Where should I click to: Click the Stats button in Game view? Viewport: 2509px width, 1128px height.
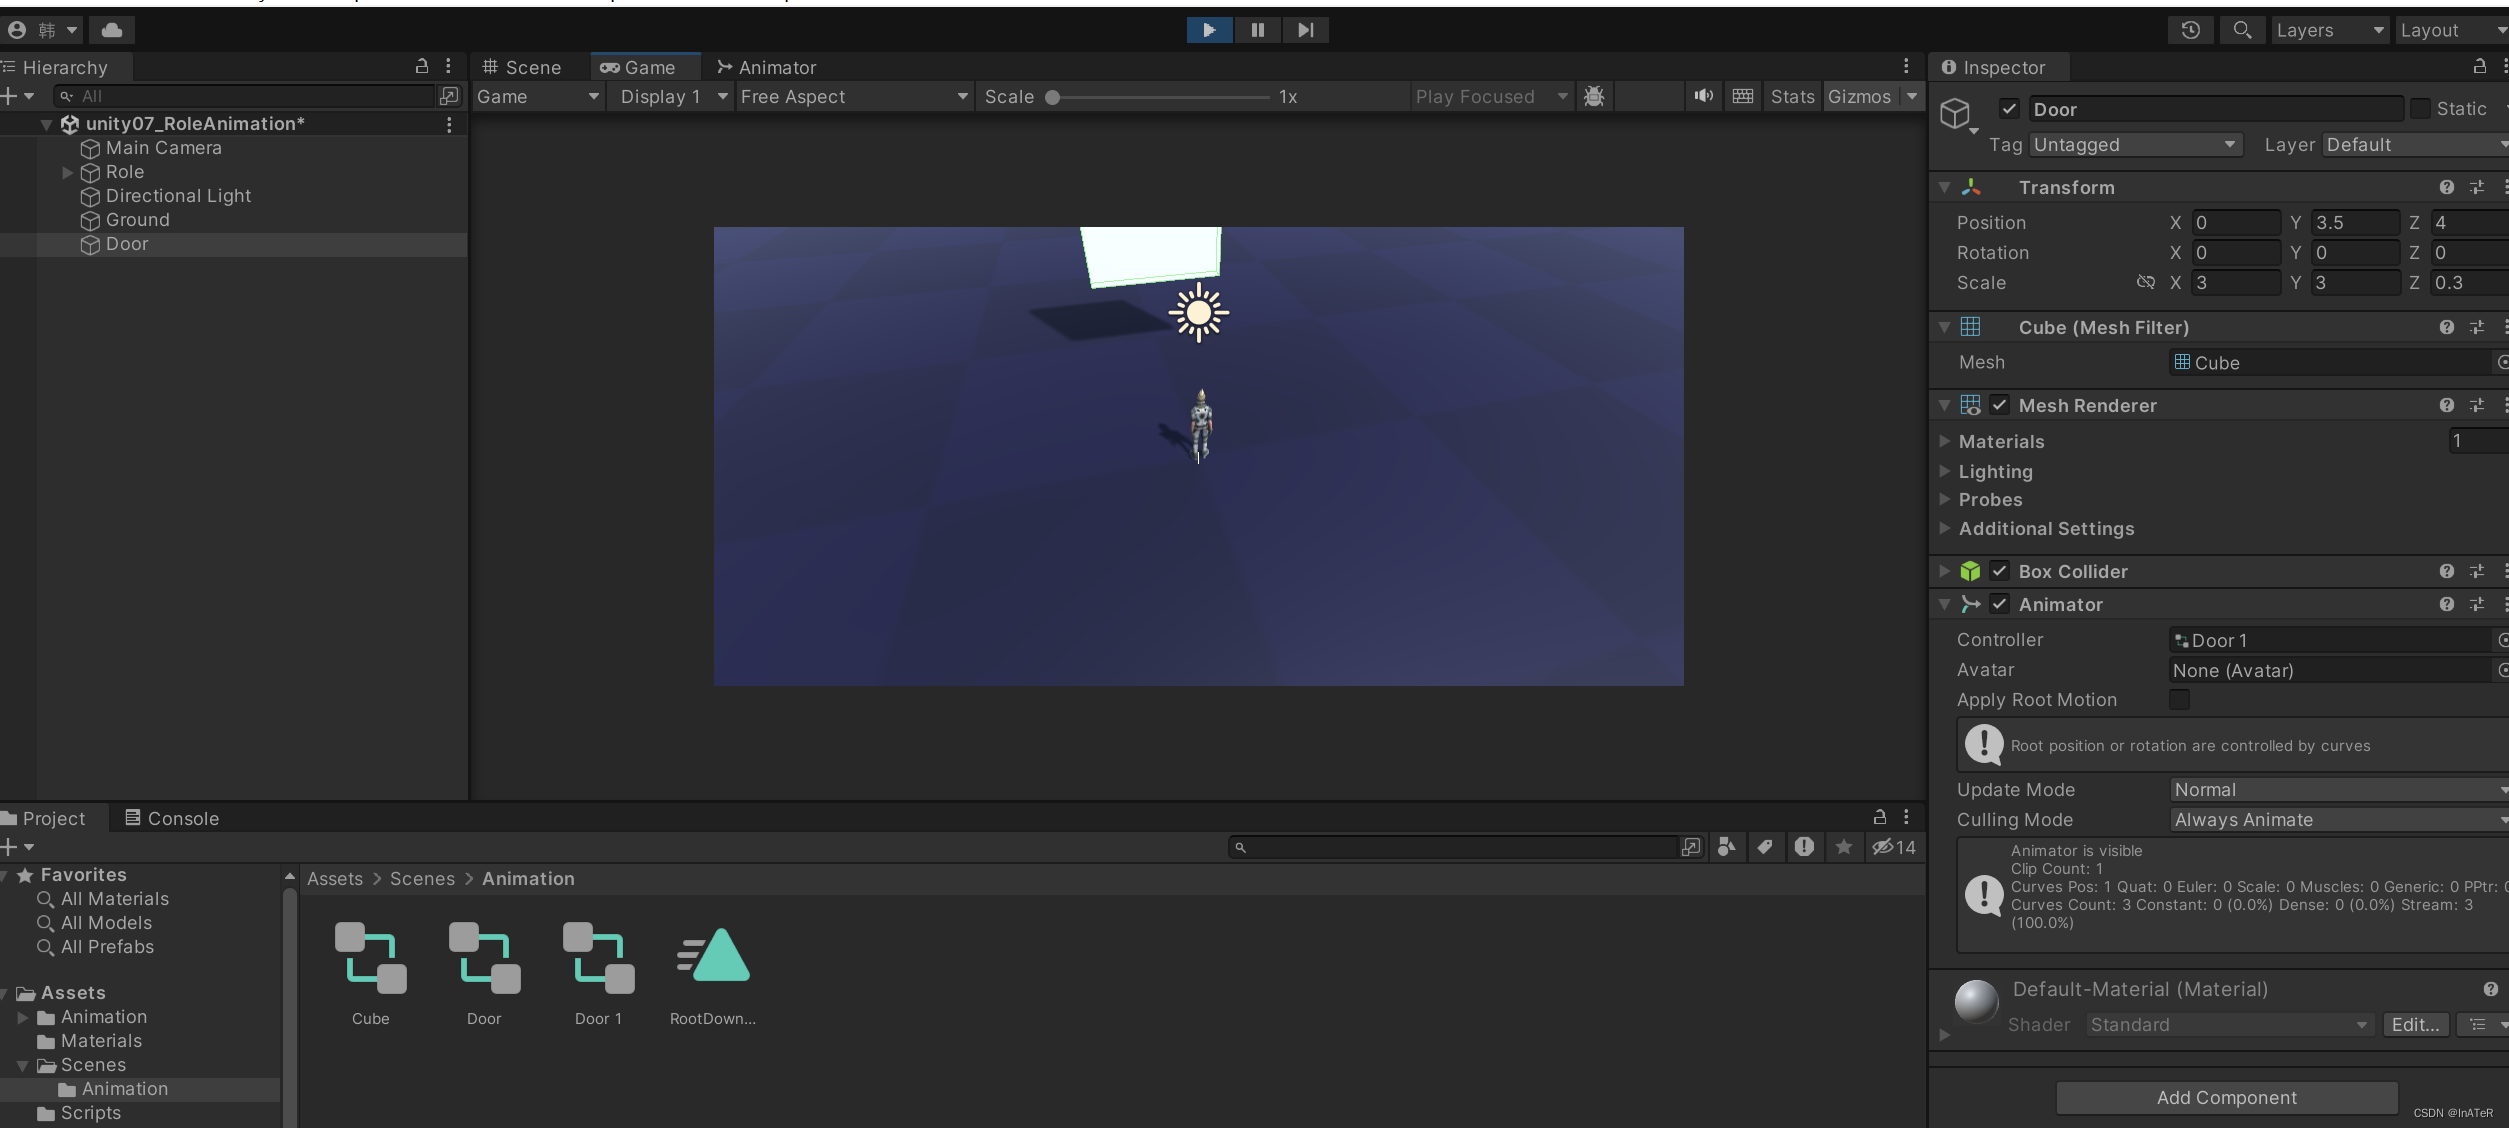(x=1791, y=96)
